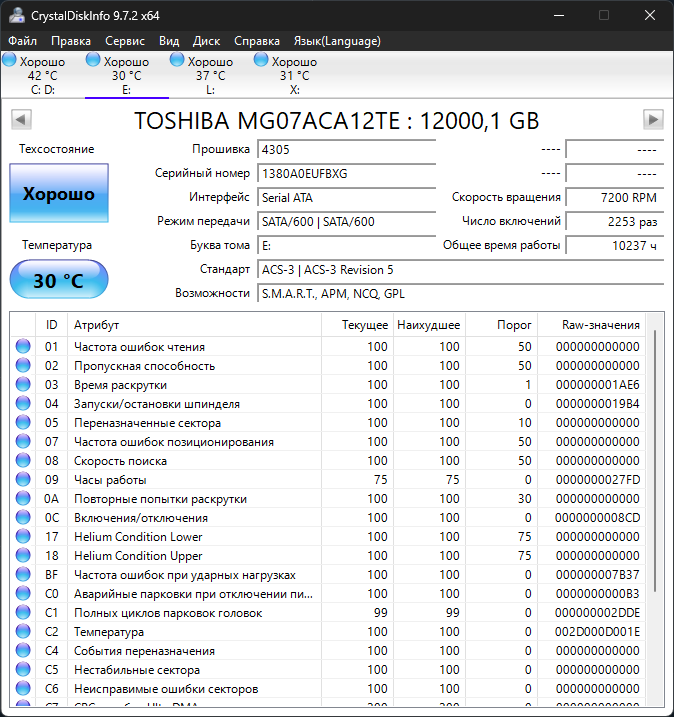The width and height of the screenshot is (674, 717).
Task: Click the Возможности field S.M.A.R.T., APM
Action: tap(460, 294)
